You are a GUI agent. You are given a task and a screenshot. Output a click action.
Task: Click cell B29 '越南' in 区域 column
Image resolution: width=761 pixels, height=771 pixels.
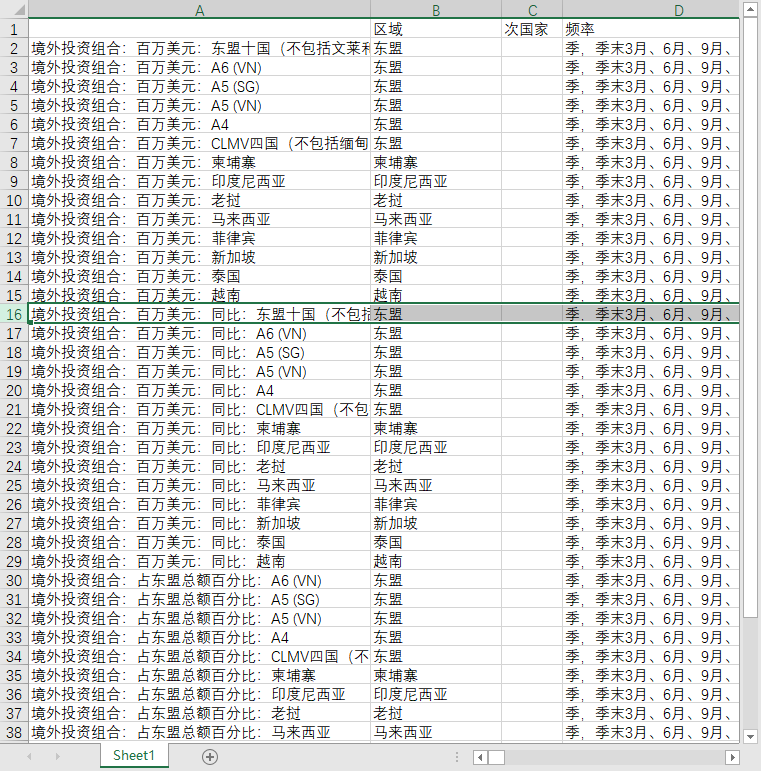pos(436,562)
